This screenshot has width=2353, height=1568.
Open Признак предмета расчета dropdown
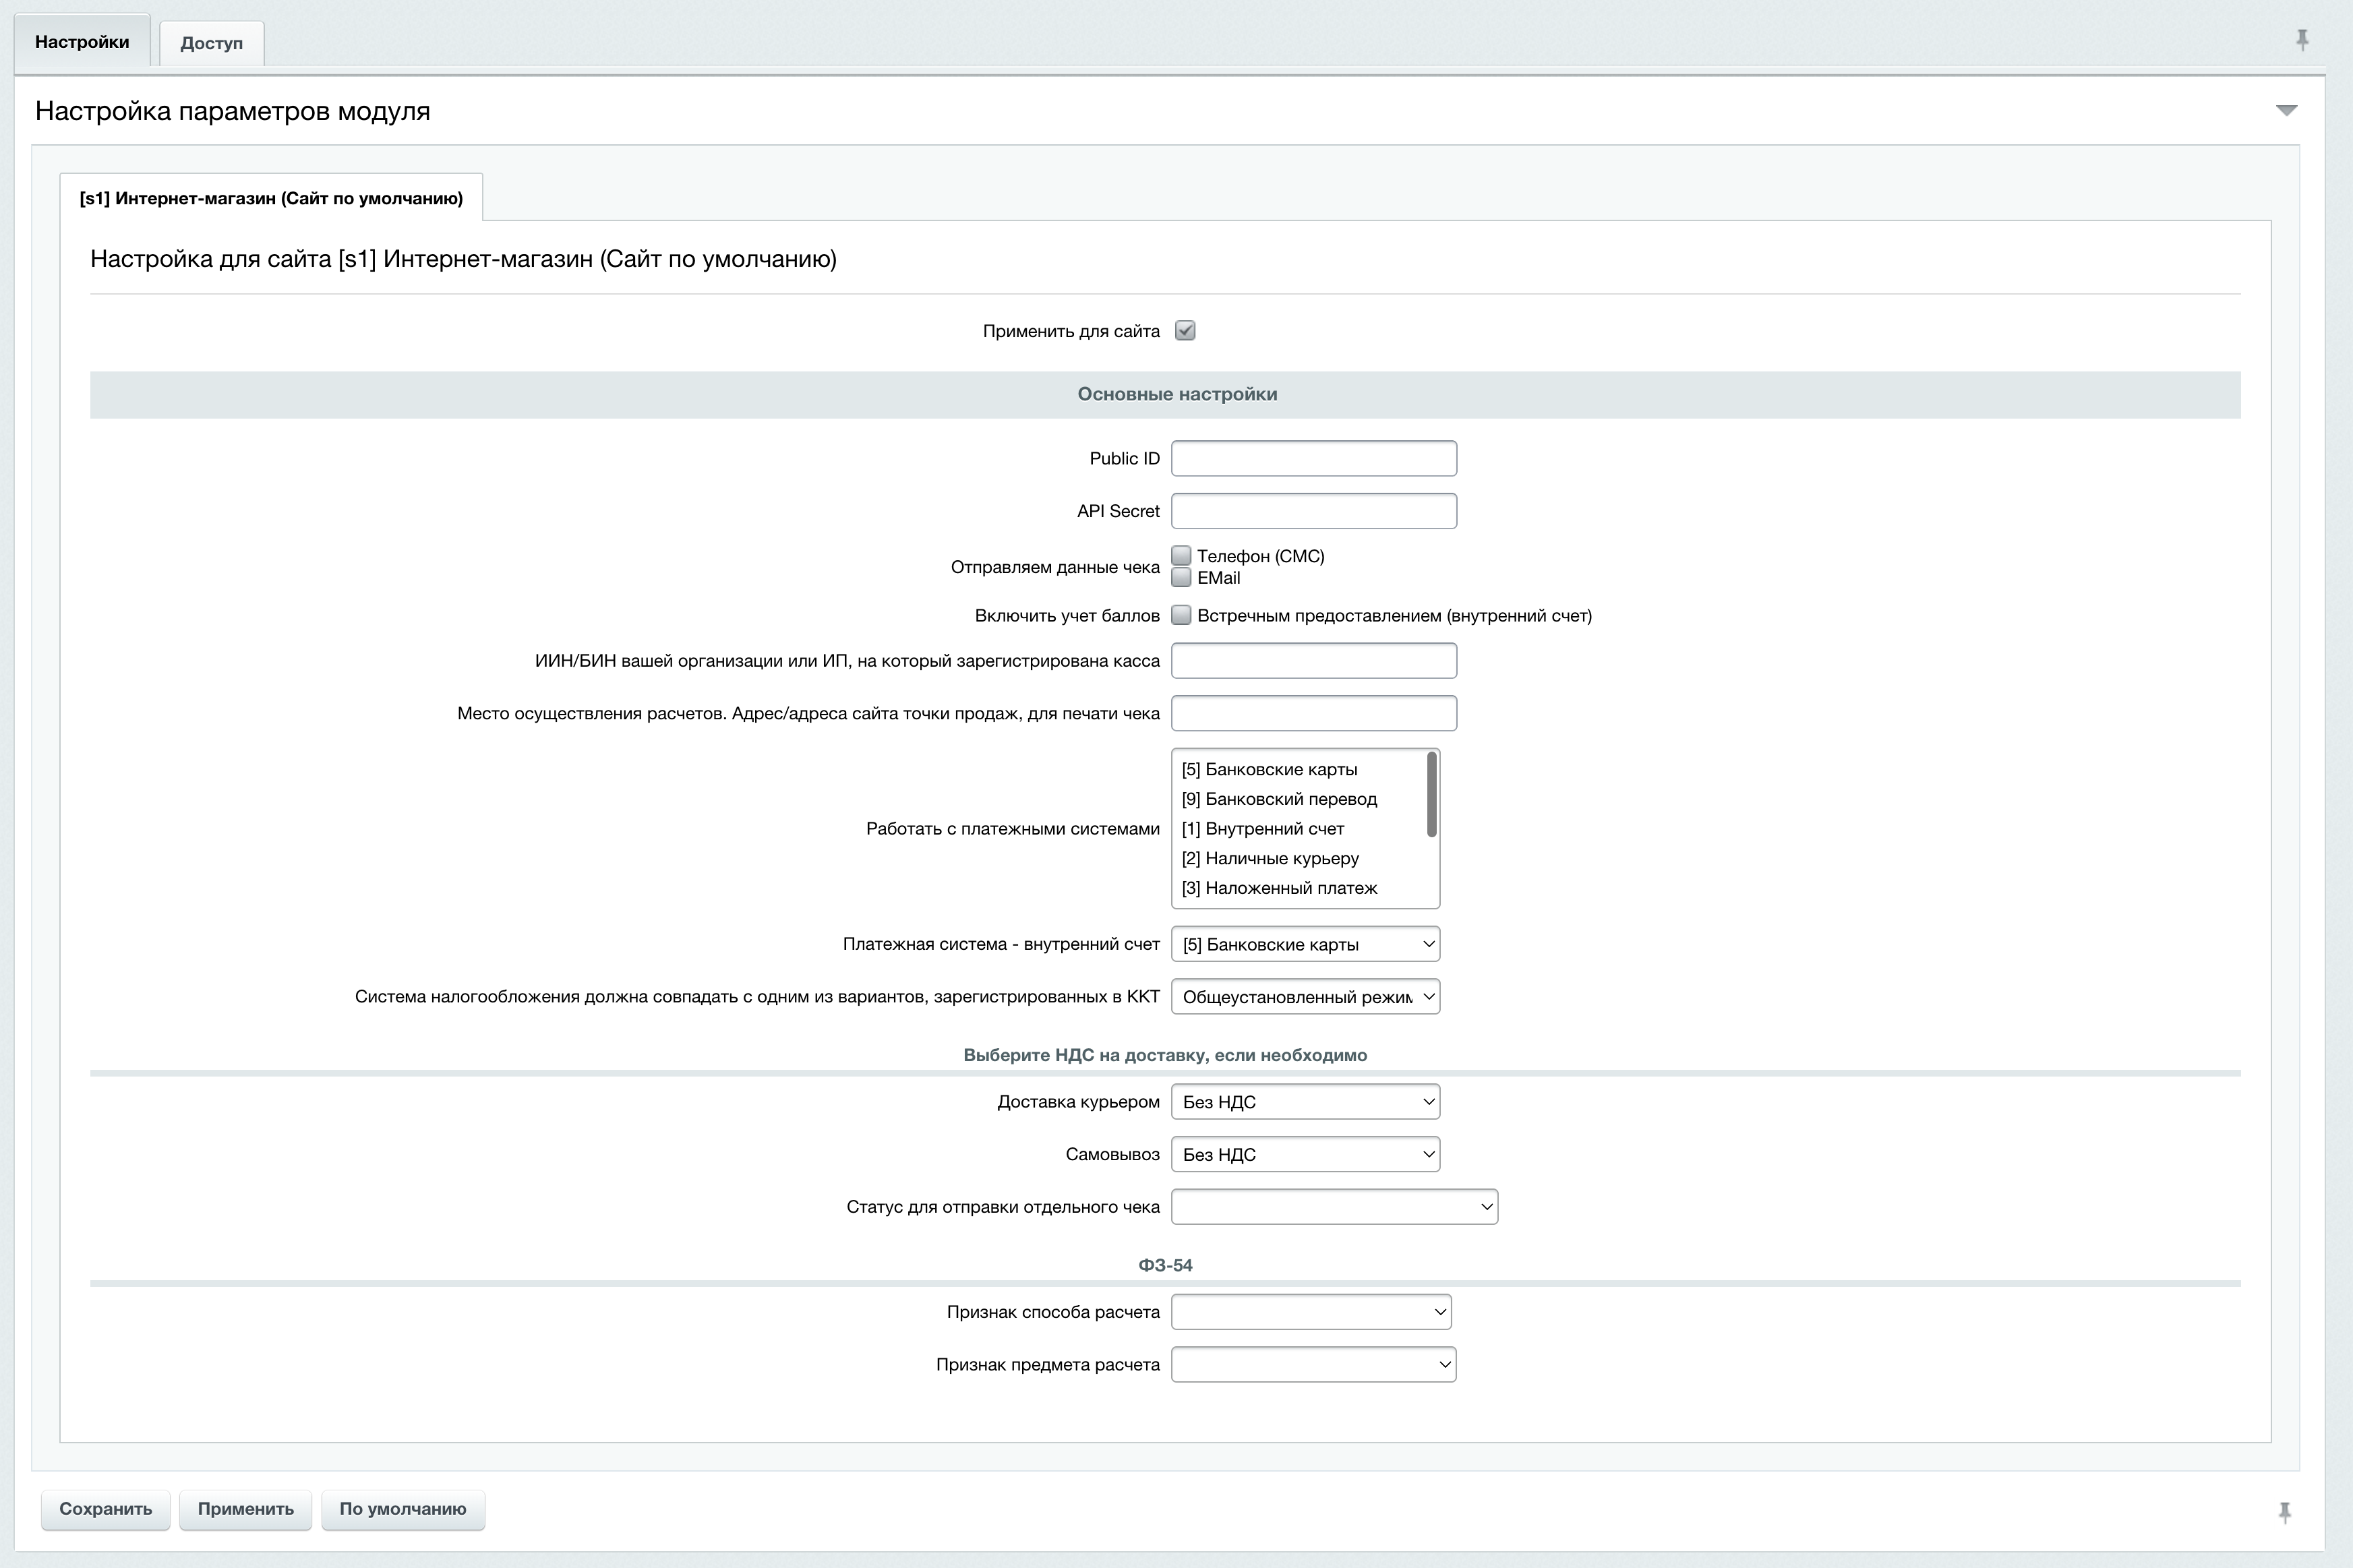[1313, 1365]
